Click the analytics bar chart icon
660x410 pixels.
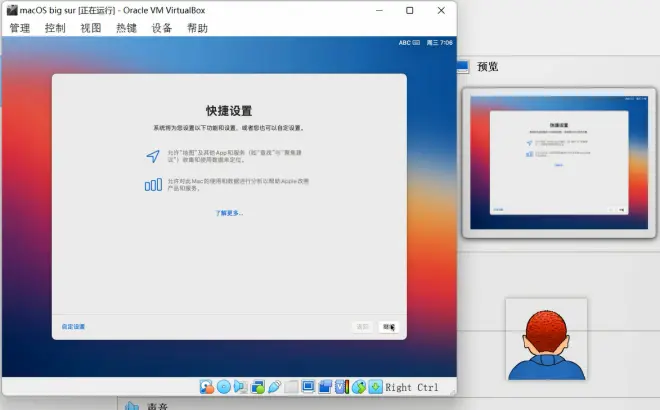click(153, 185)
